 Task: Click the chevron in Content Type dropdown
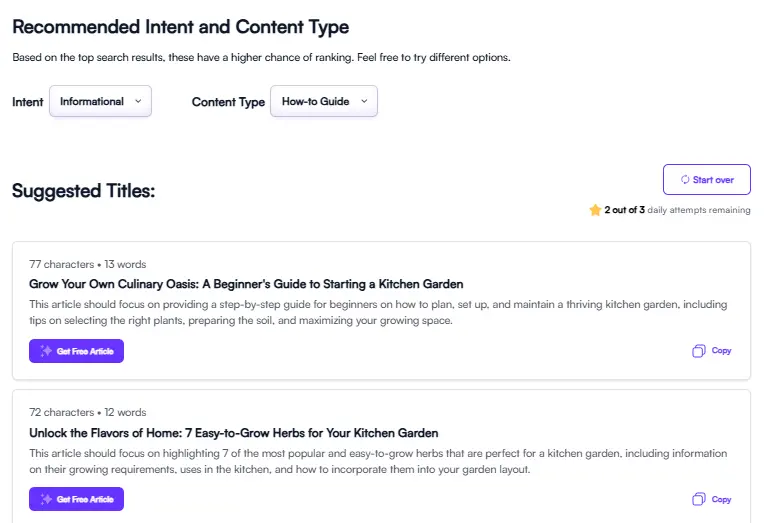click(x=364, y=101)
